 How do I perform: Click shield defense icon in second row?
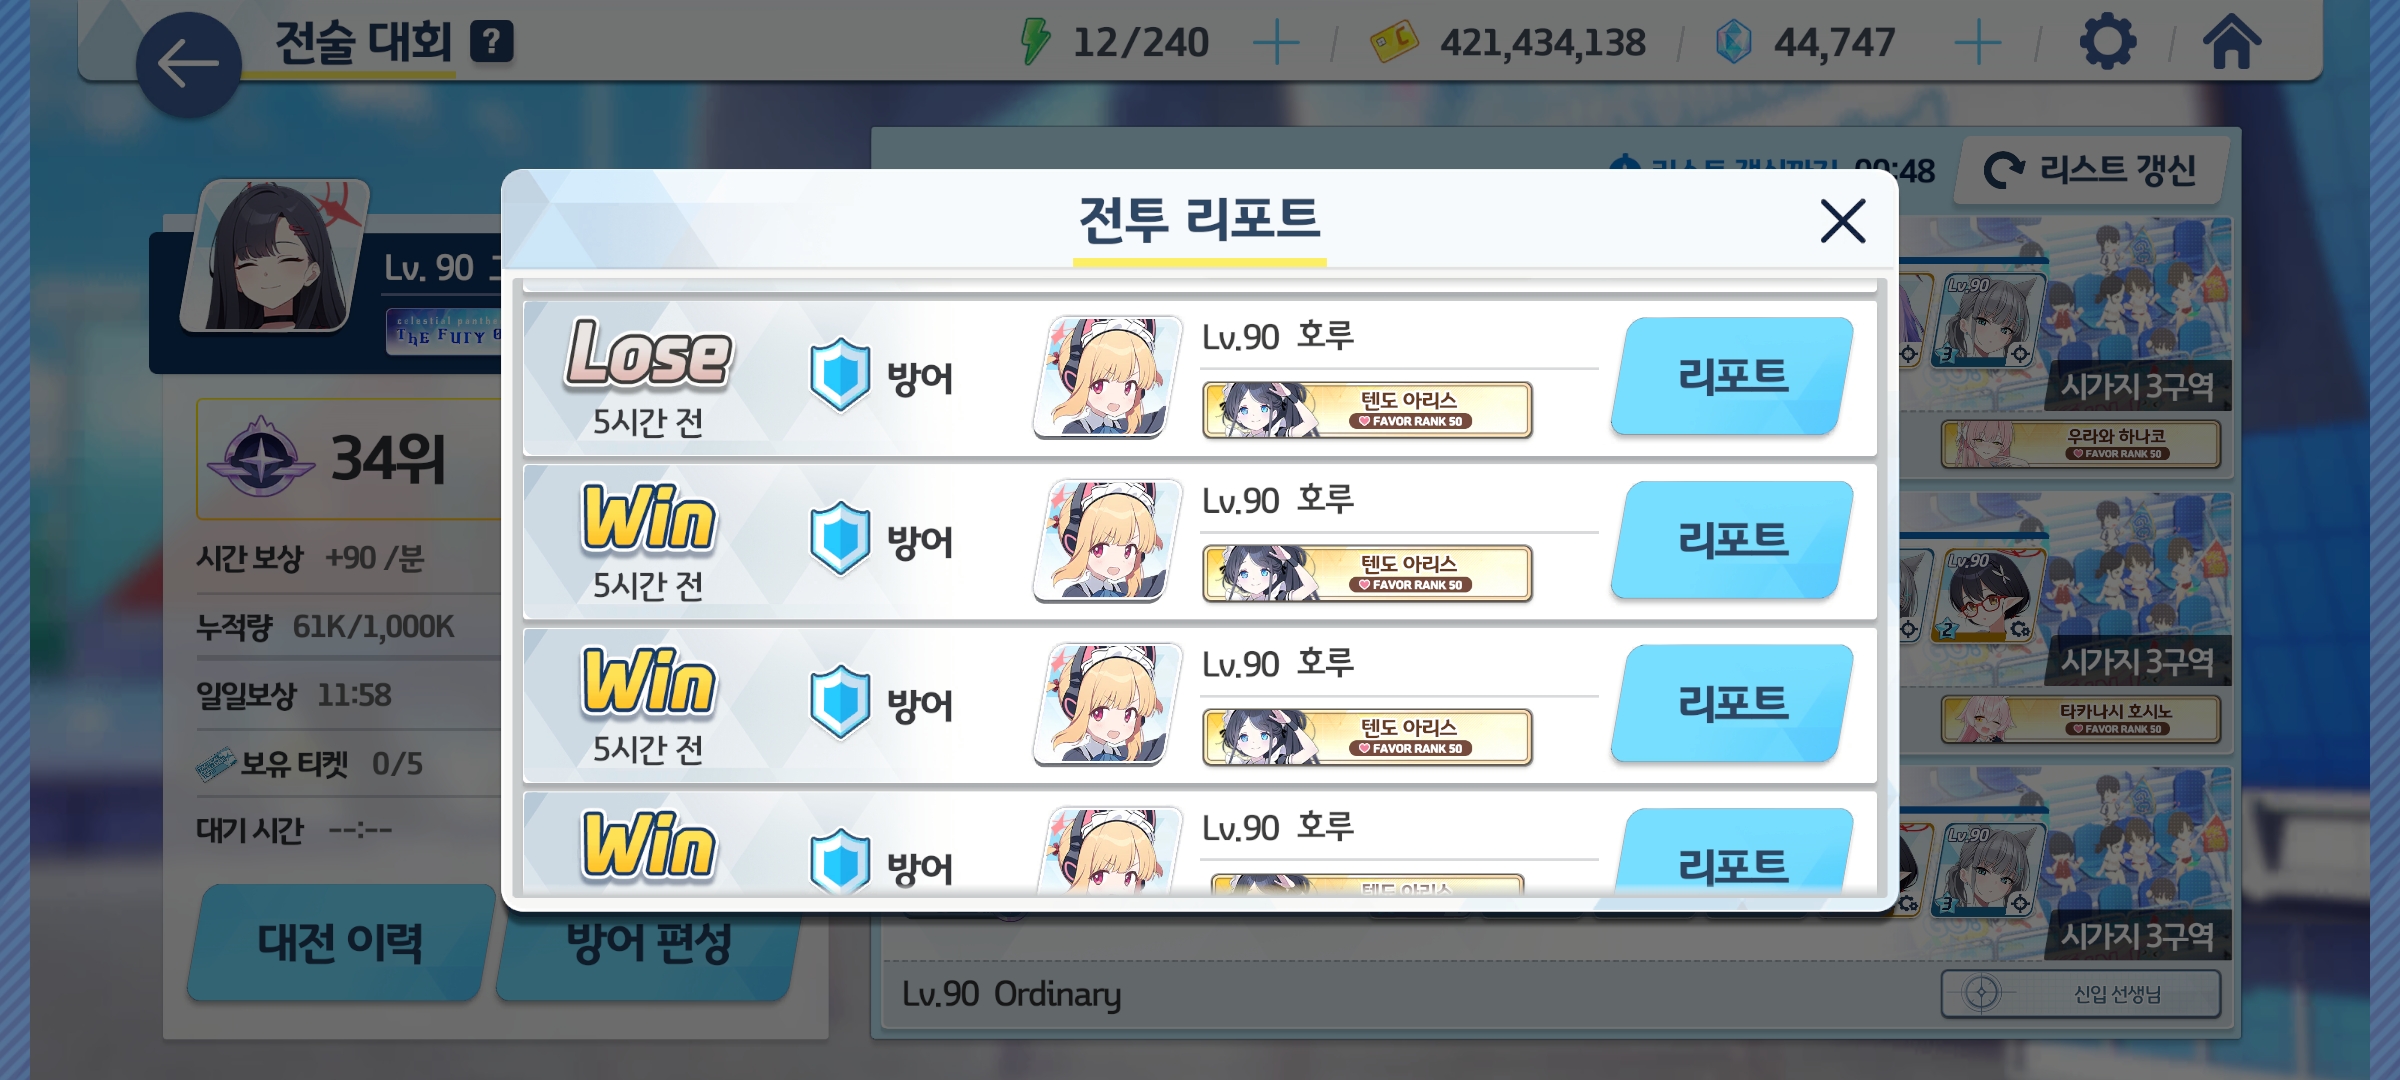pos(840,540)
